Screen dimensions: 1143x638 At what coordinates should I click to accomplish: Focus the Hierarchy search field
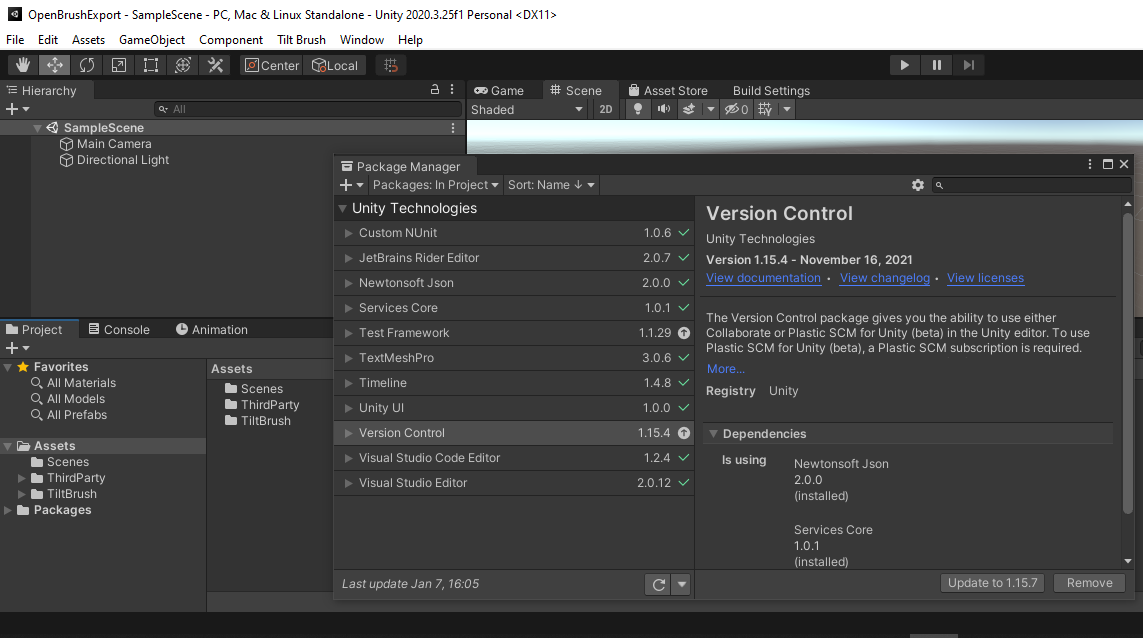point(308,109)
